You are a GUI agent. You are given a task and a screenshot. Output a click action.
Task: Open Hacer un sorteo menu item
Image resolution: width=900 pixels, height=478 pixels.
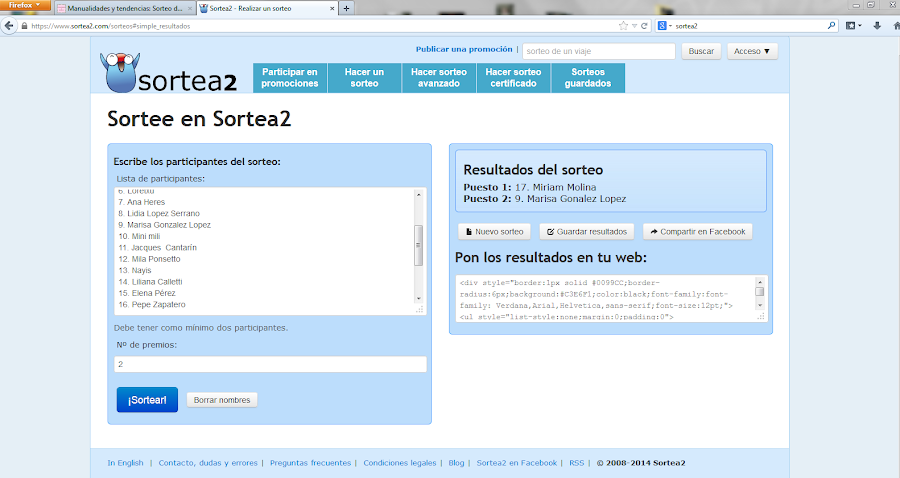(364, 77)
